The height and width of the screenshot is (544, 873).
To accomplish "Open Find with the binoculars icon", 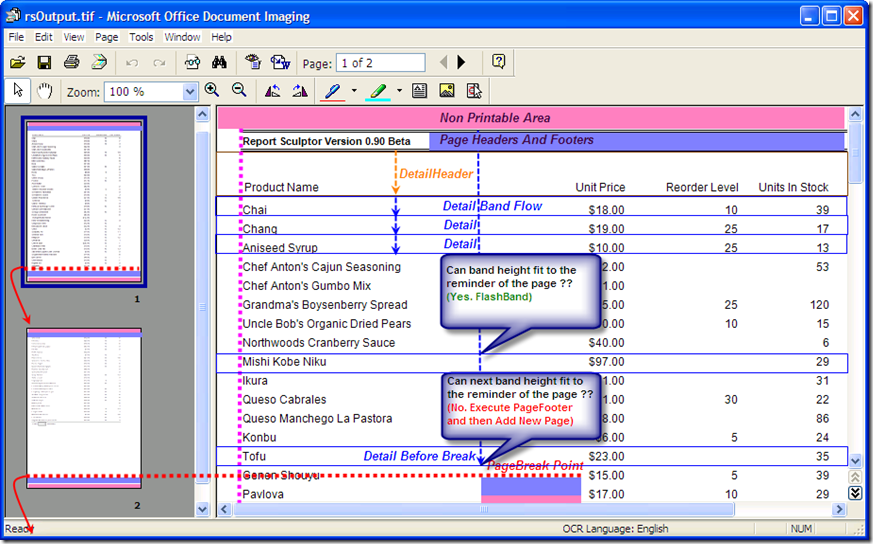I will point(219,62).
